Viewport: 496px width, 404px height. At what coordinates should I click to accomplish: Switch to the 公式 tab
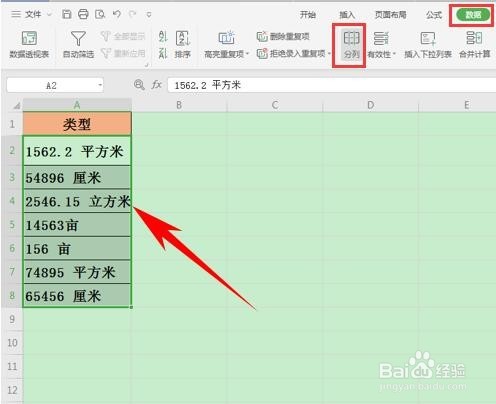(x=434, y=14)
